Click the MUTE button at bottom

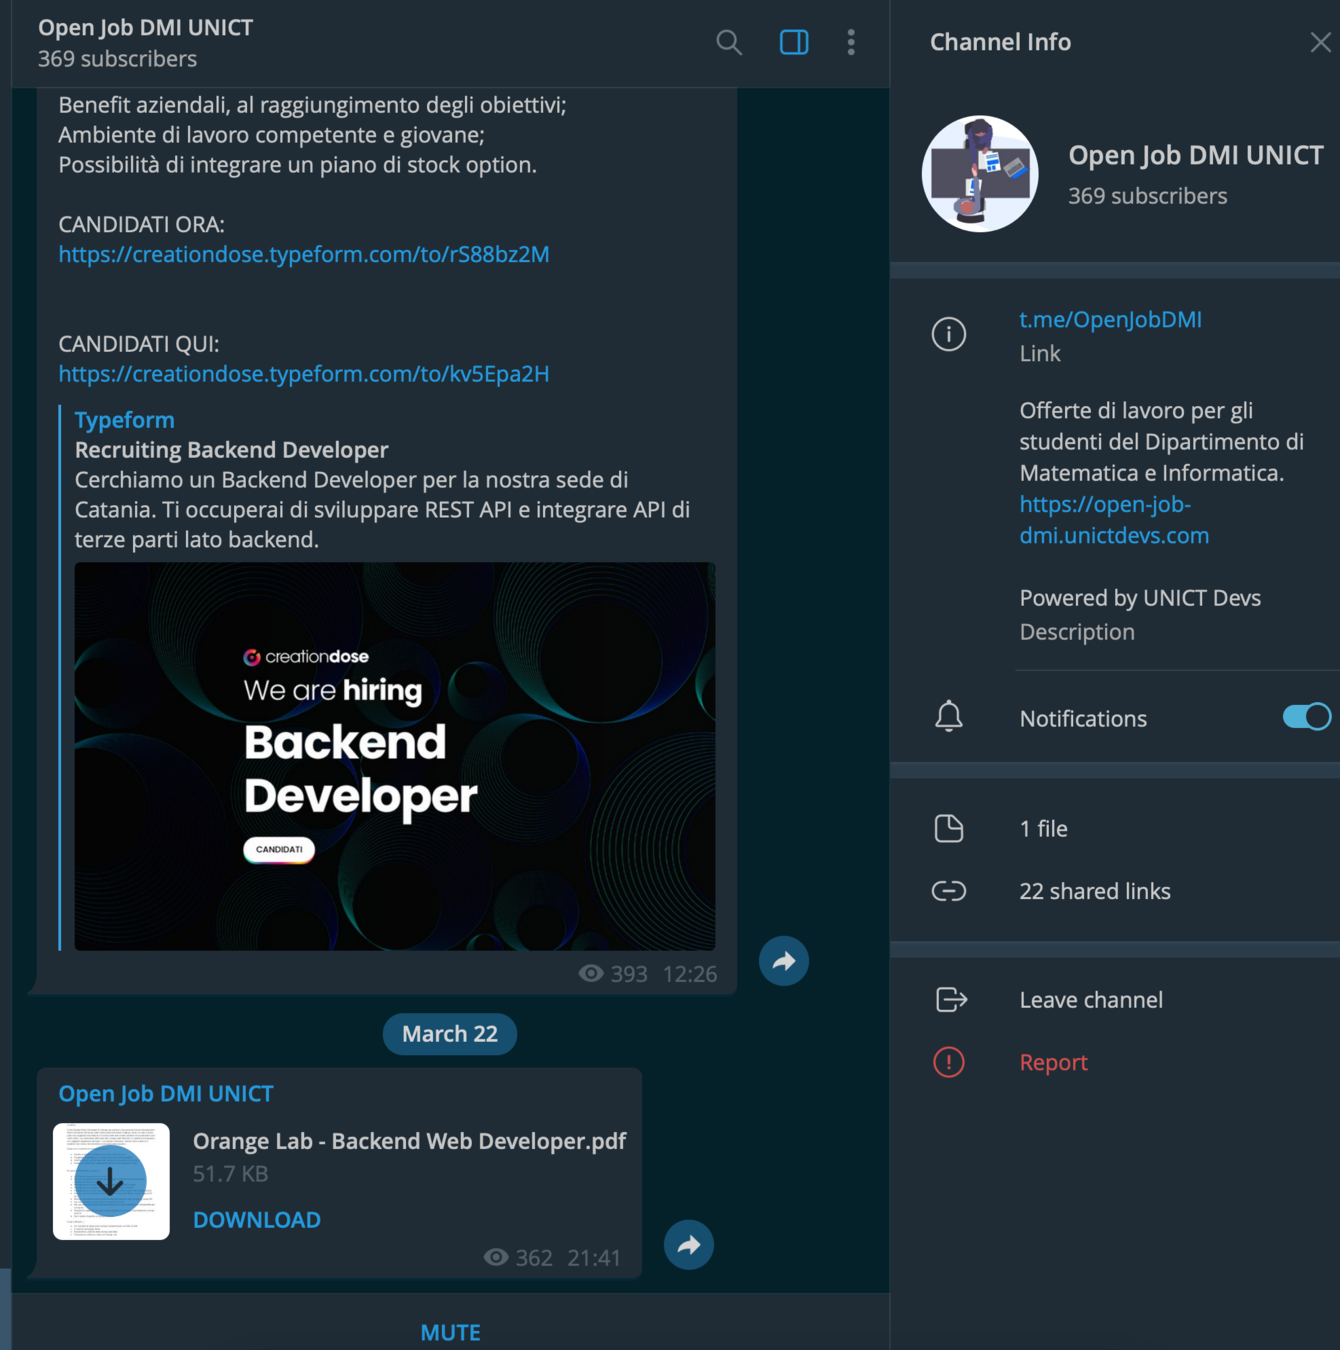[x=451, y=1332]
